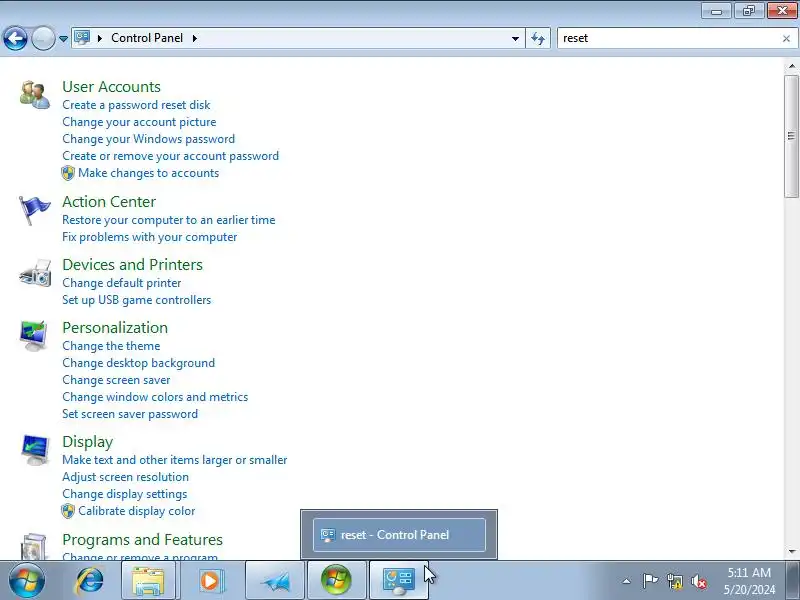The height and width of the screenshot is (600, 800).
Task: Select Change screen saver
Action: pyautogui.click(x=116, y=380)
